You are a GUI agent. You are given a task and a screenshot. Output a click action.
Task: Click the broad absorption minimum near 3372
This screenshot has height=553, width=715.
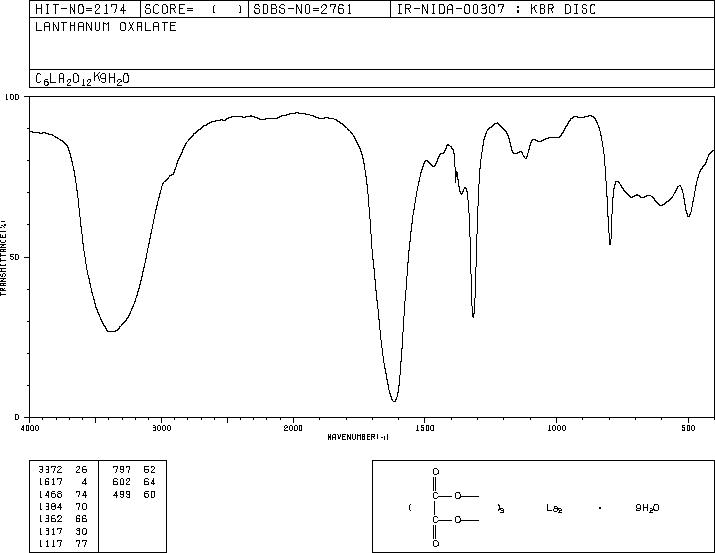pos(112,331)
